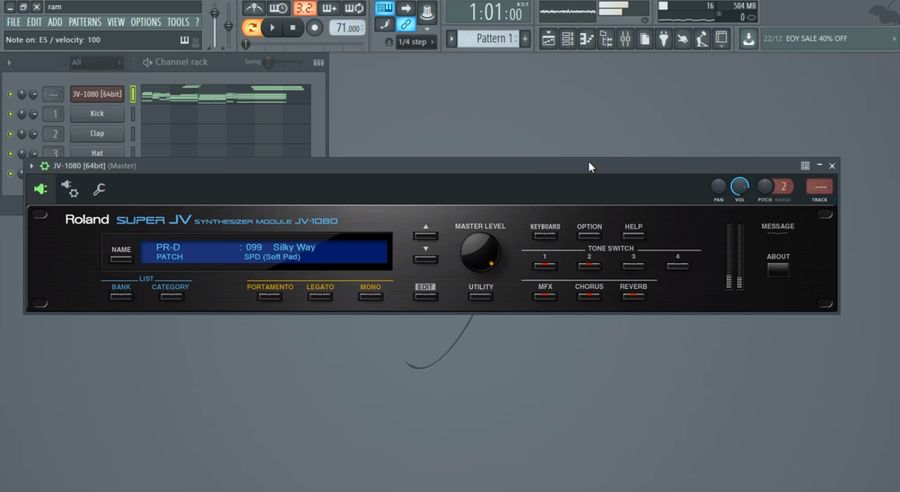This screenshot has height=492, width=900.
Task: Toggle loop recording icon
Action: (x=354, y=8)
